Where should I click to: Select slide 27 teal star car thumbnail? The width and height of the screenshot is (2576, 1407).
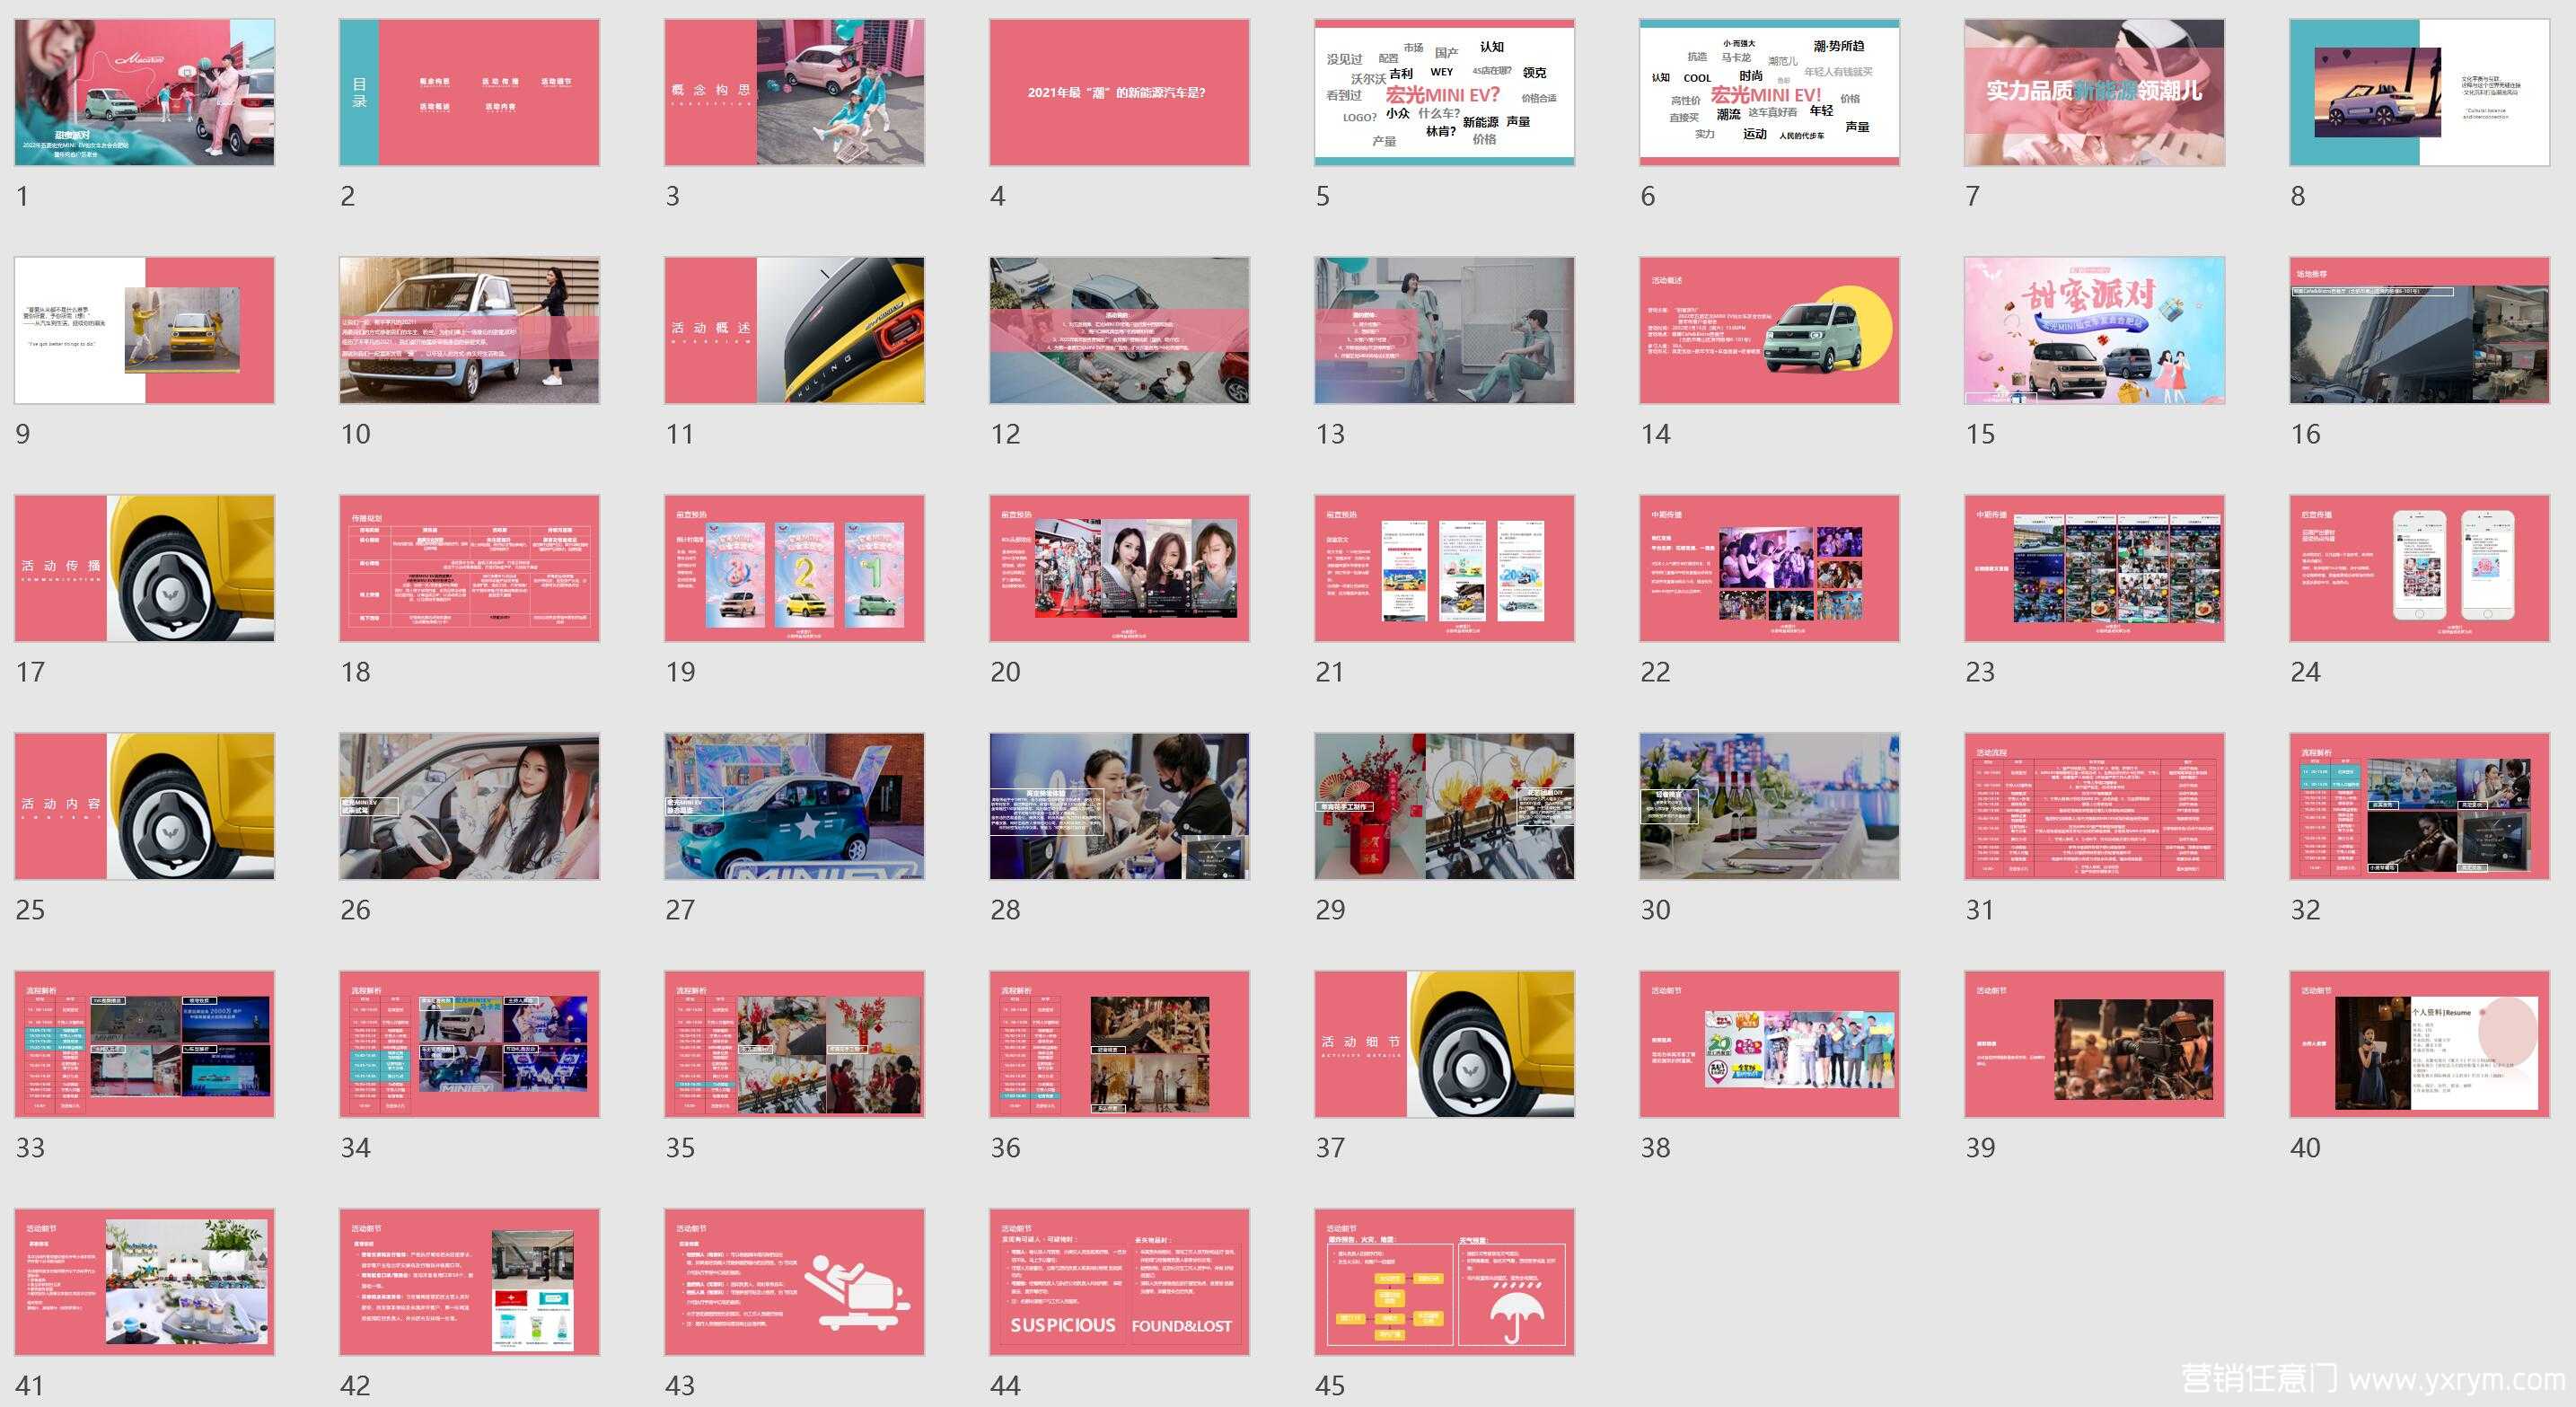click(x=794, y=806)
